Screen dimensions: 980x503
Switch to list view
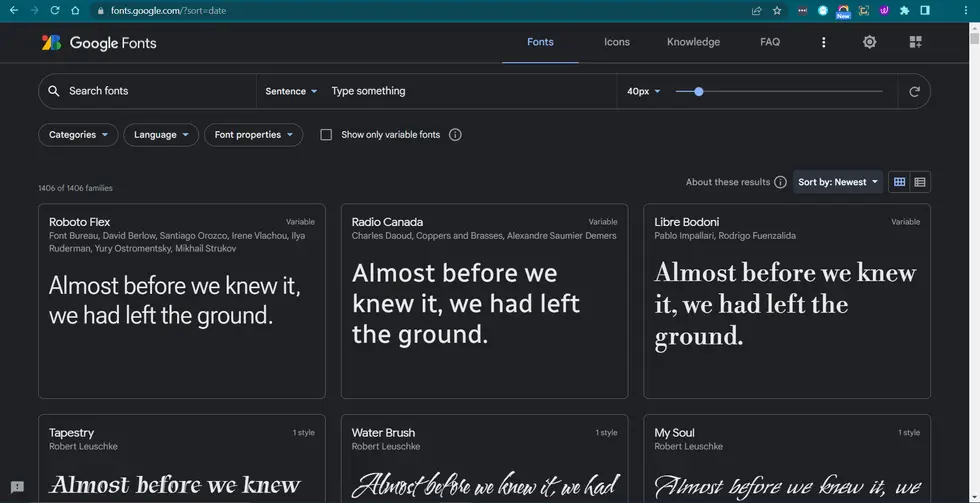tap(920, 182)
